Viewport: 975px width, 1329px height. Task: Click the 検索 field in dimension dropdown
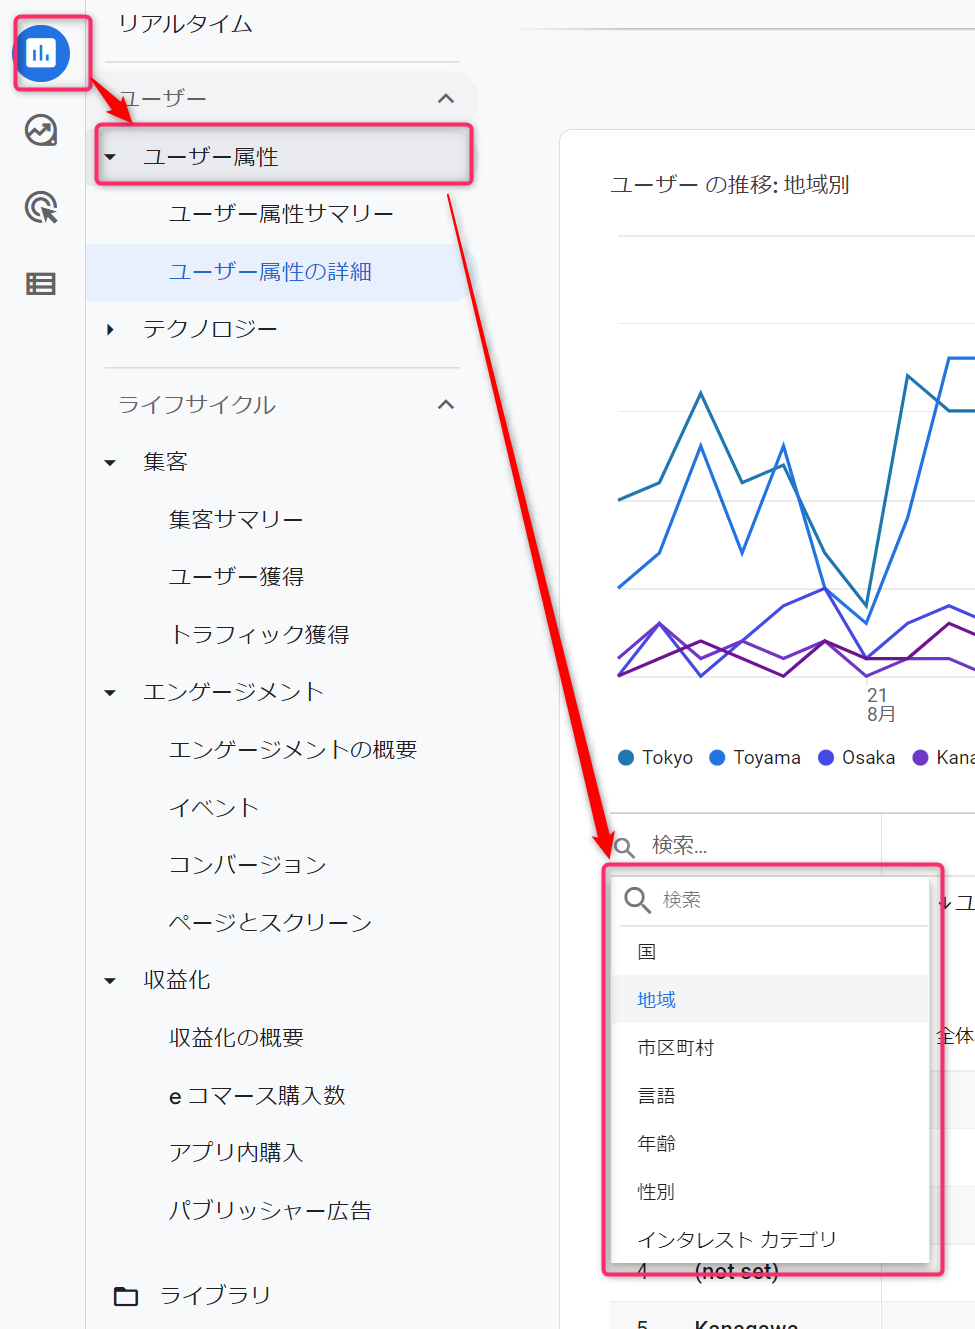coord(780,900)
